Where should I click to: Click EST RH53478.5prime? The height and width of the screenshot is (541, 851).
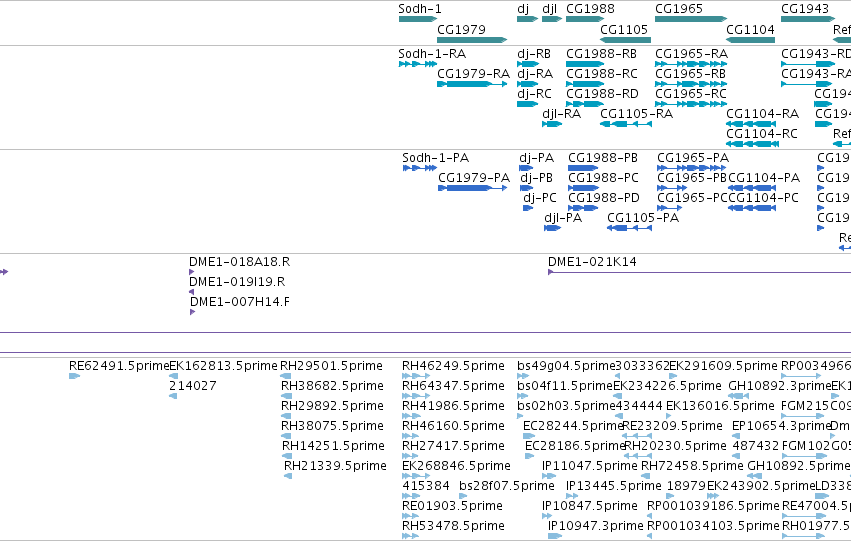point(453,527)
